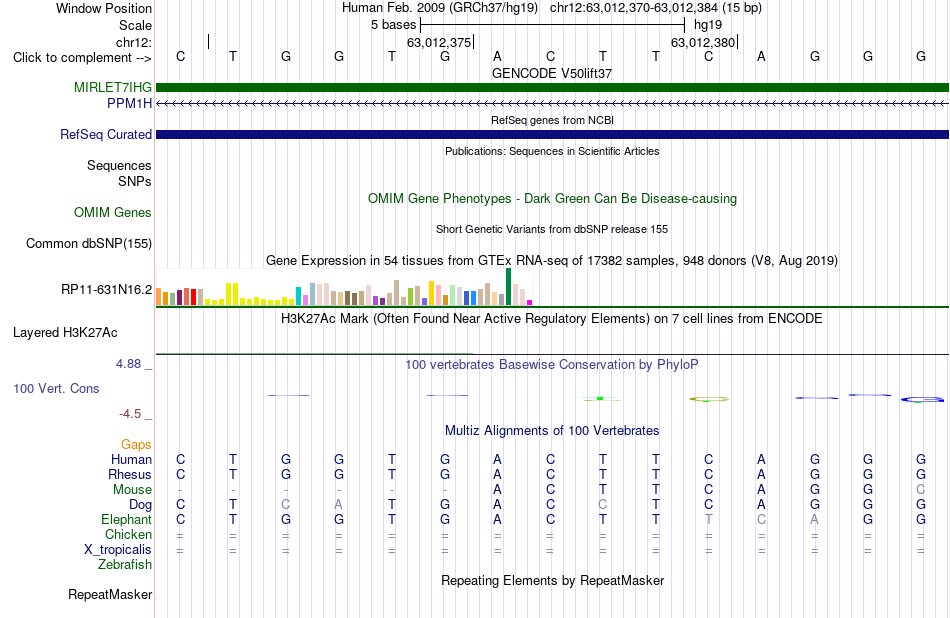Select the Dog alignment row label

[141, 505]
